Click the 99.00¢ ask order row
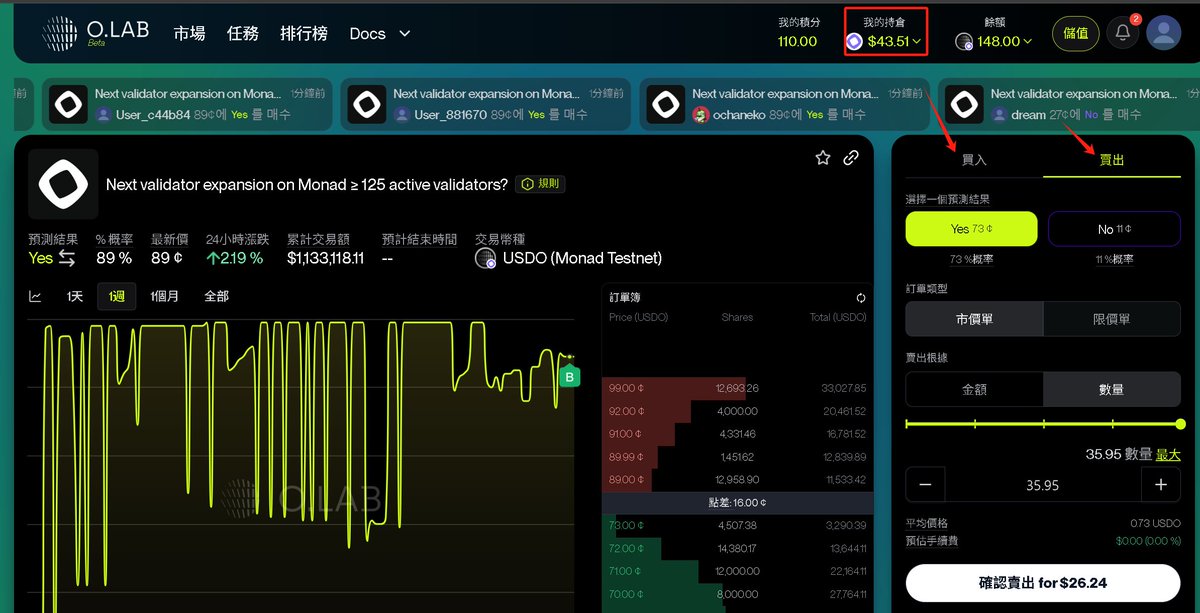1200x613 pixels. 738,388
